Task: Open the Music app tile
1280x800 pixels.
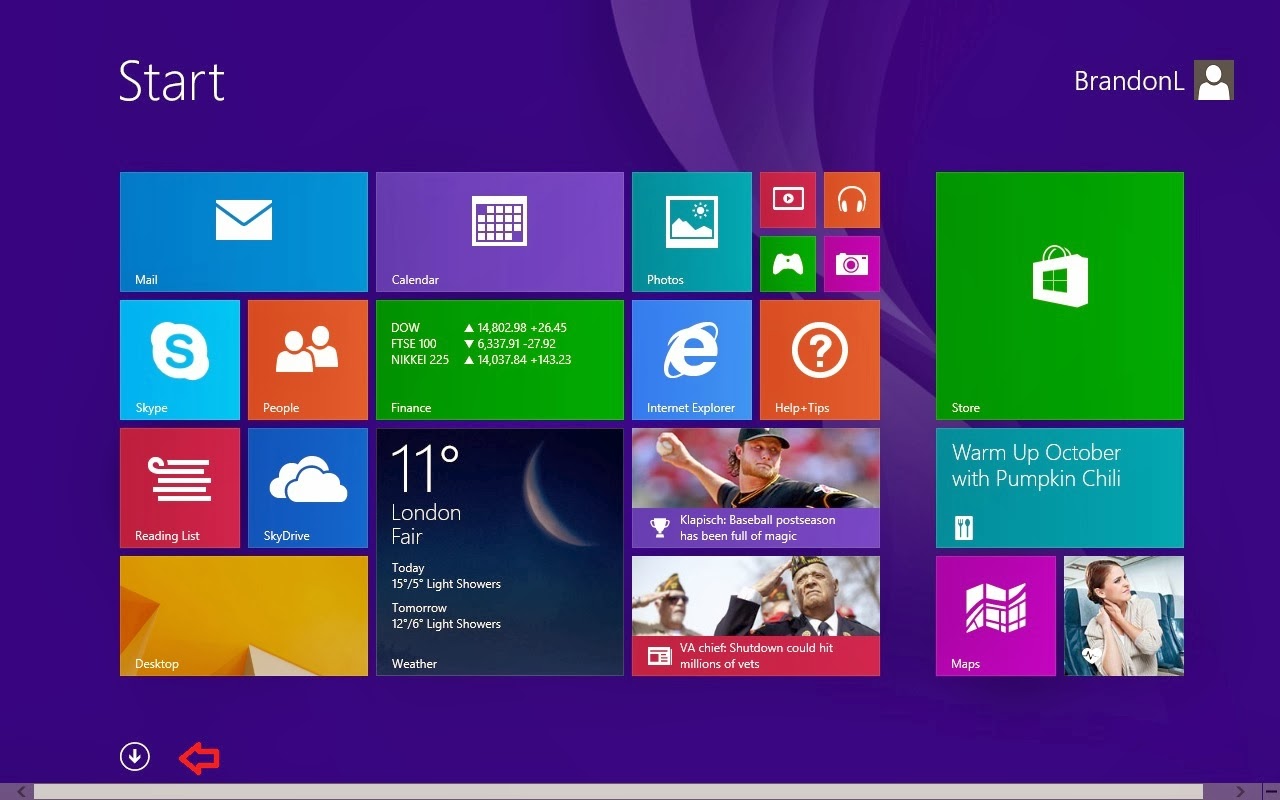Action: point(852,199)
